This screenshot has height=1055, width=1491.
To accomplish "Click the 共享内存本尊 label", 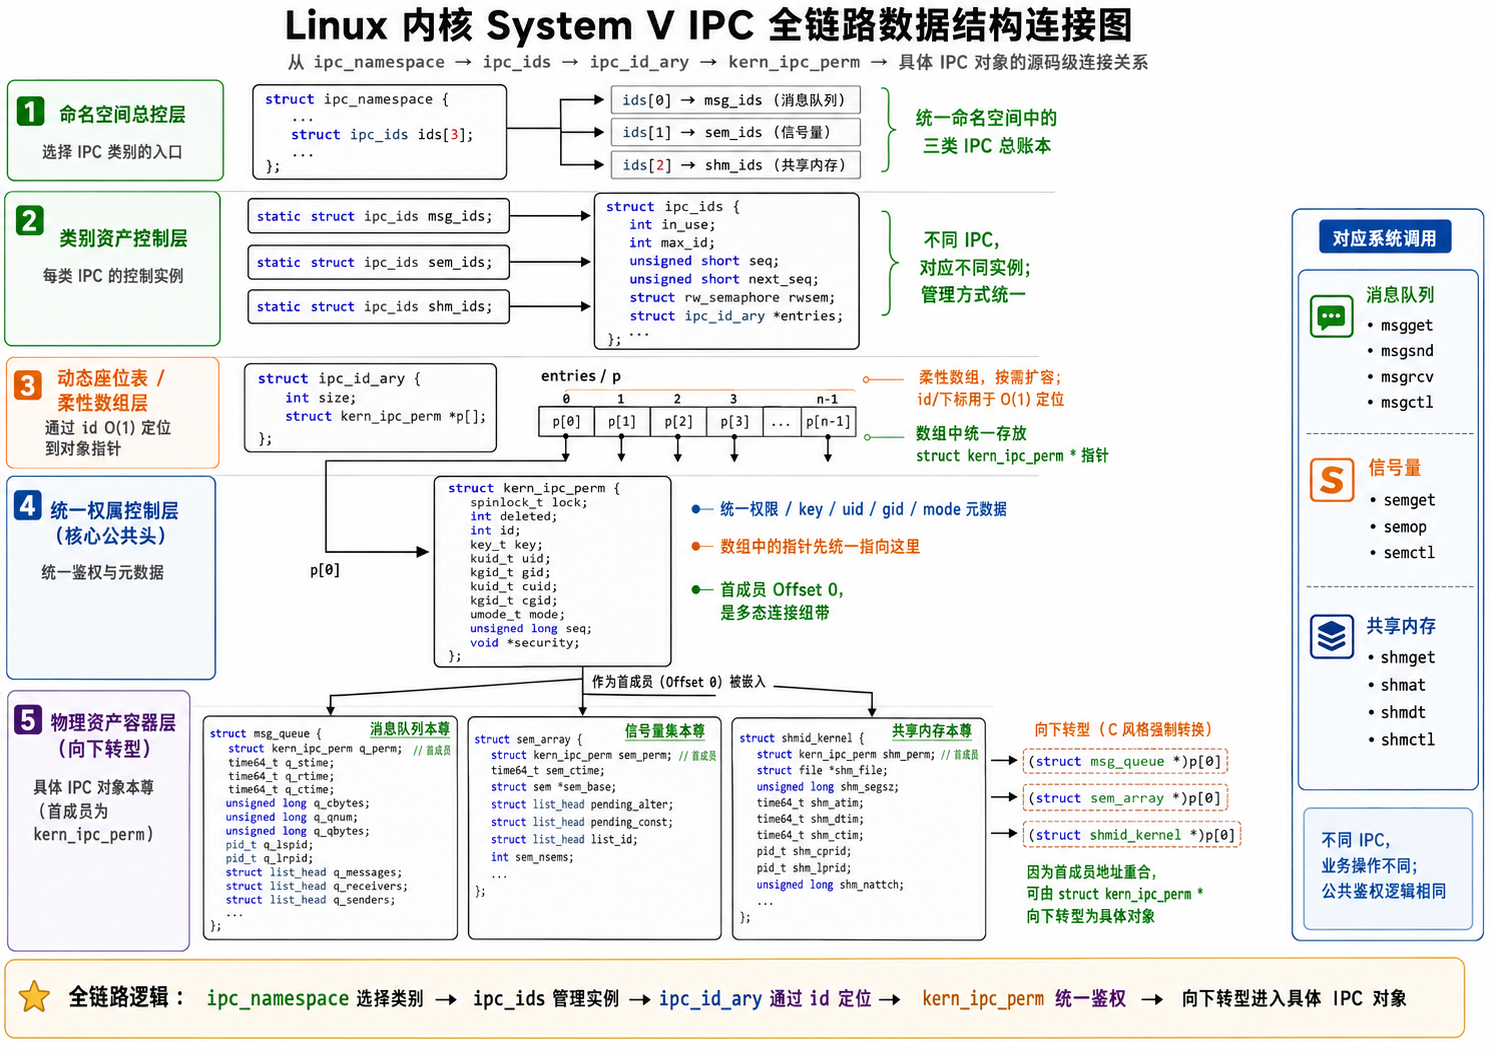I will point(932,731).
